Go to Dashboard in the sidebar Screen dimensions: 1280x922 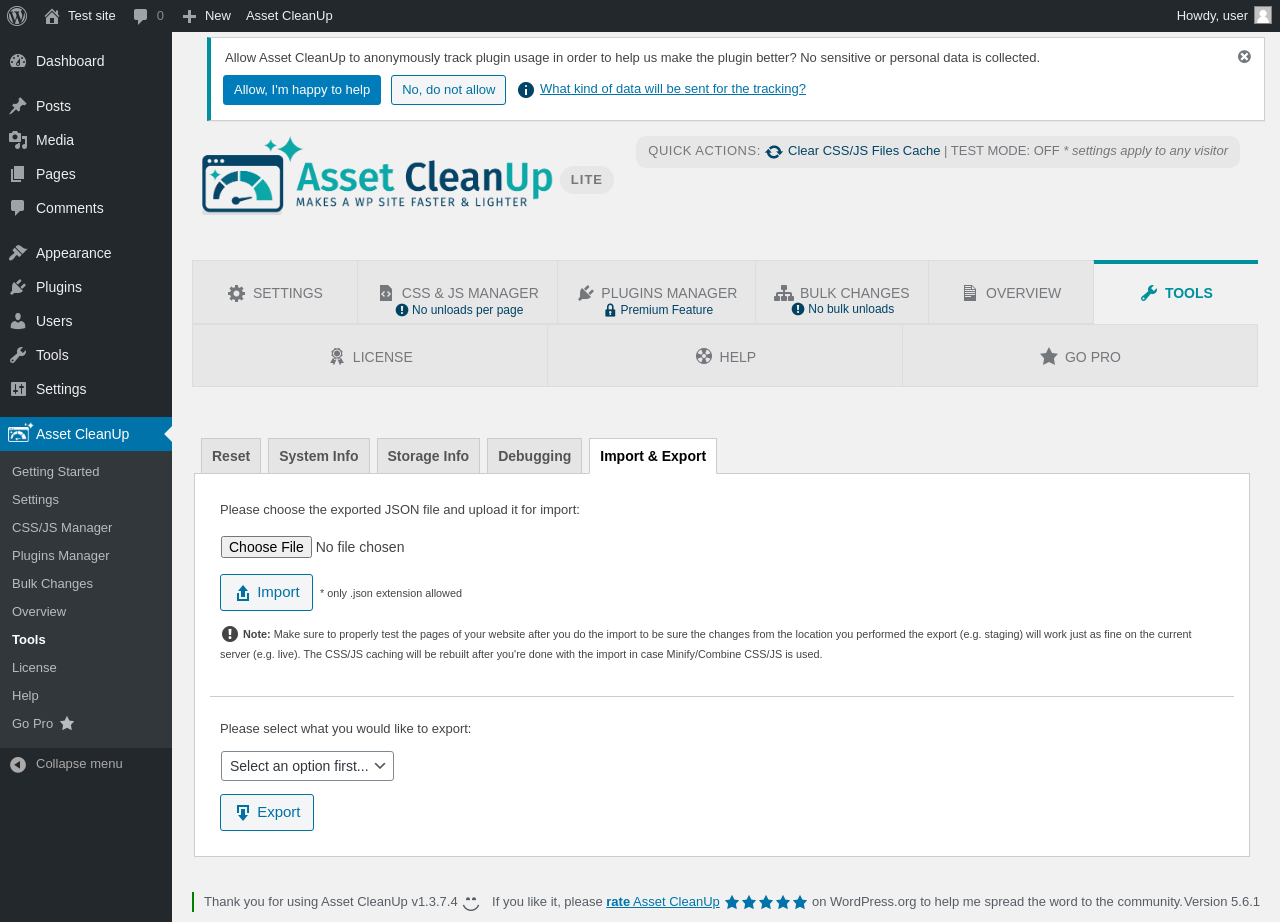[86, 61]
